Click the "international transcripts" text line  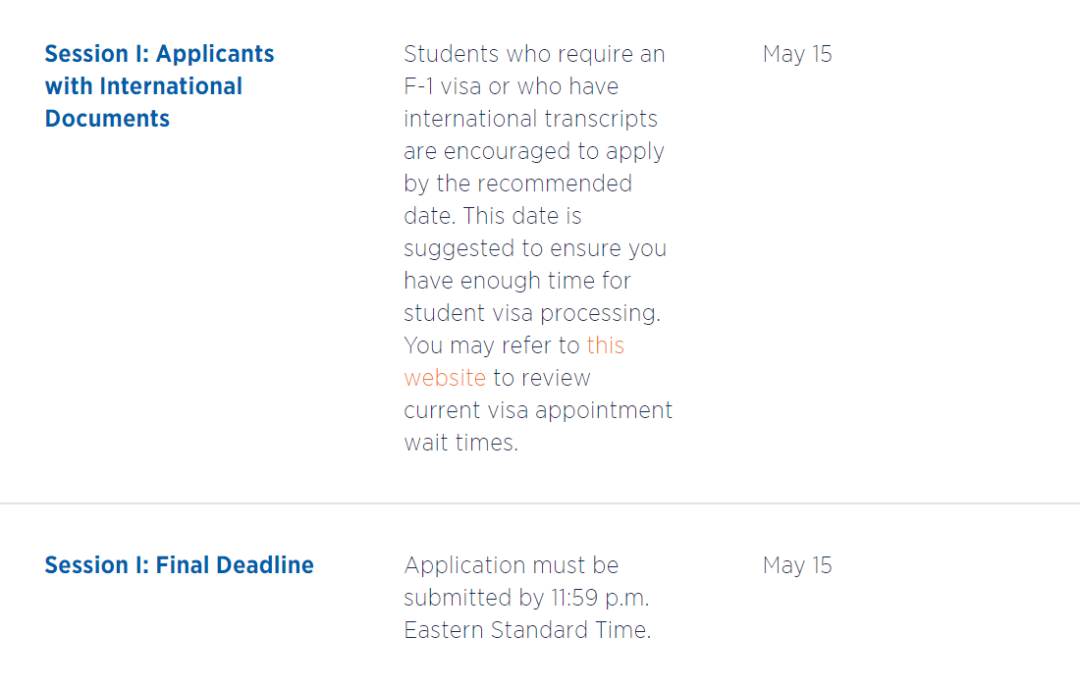(530, 119)
